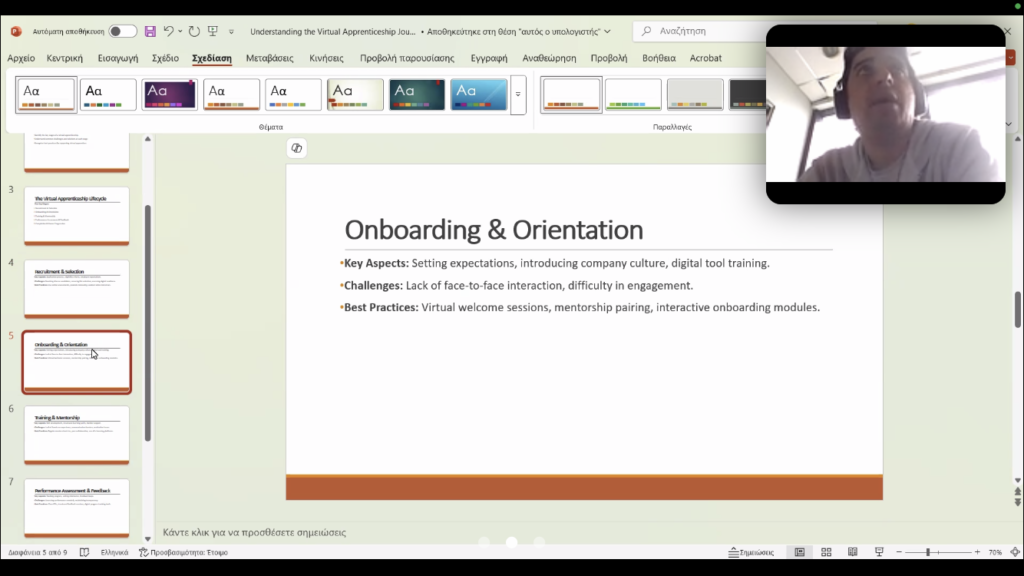
Task: Click the Designer icon above the slide
Action: (x=297, y=148)
